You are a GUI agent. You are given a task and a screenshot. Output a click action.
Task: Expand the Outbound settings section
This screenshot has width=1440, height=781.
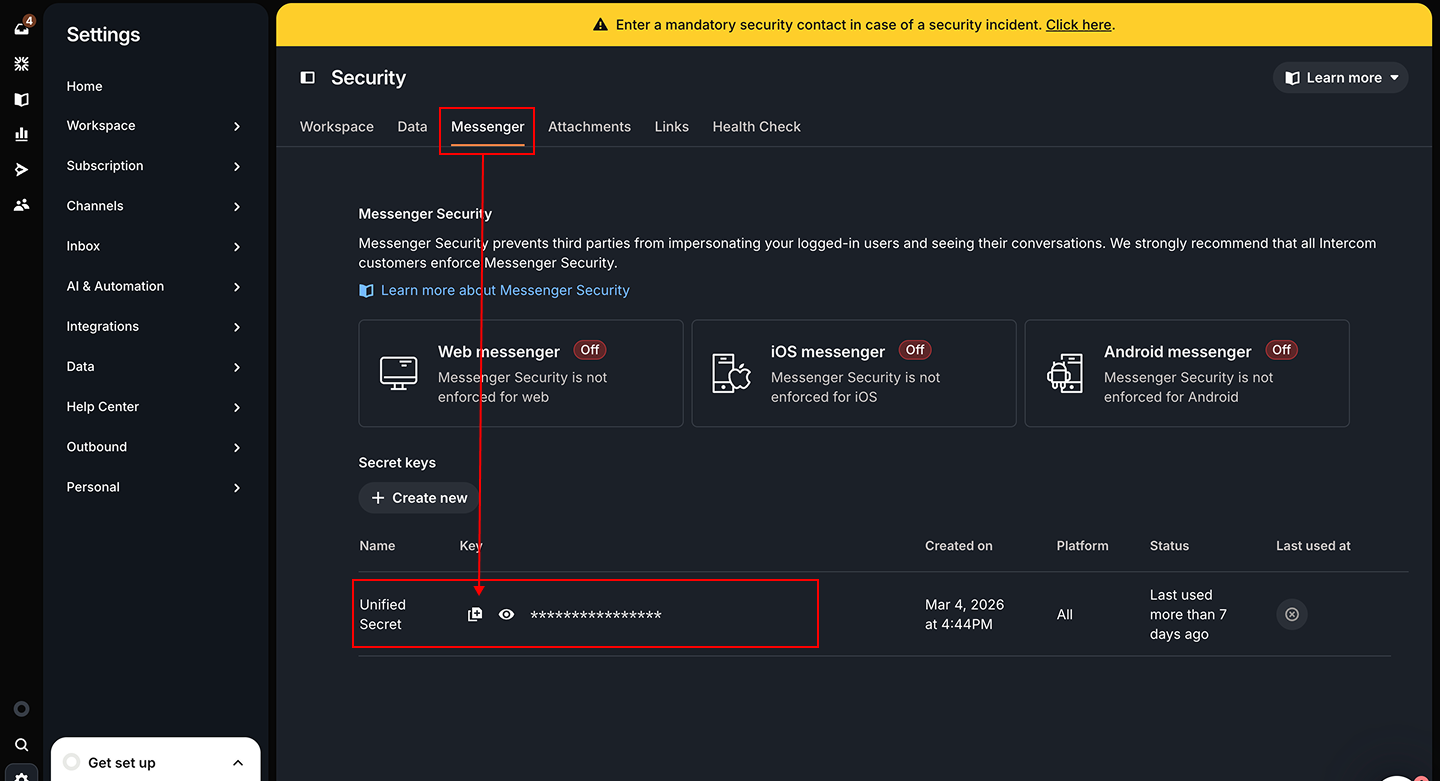[x=154, y=447]
